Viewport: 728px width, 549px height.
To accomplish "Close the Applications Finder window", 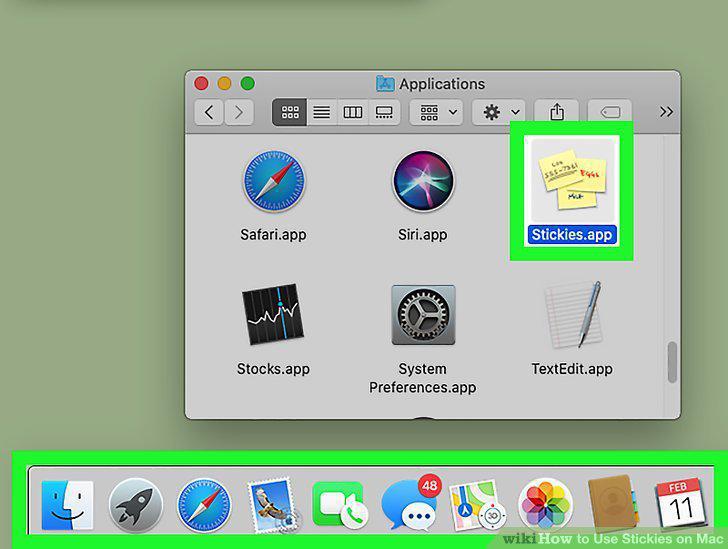I will (201, 84).
